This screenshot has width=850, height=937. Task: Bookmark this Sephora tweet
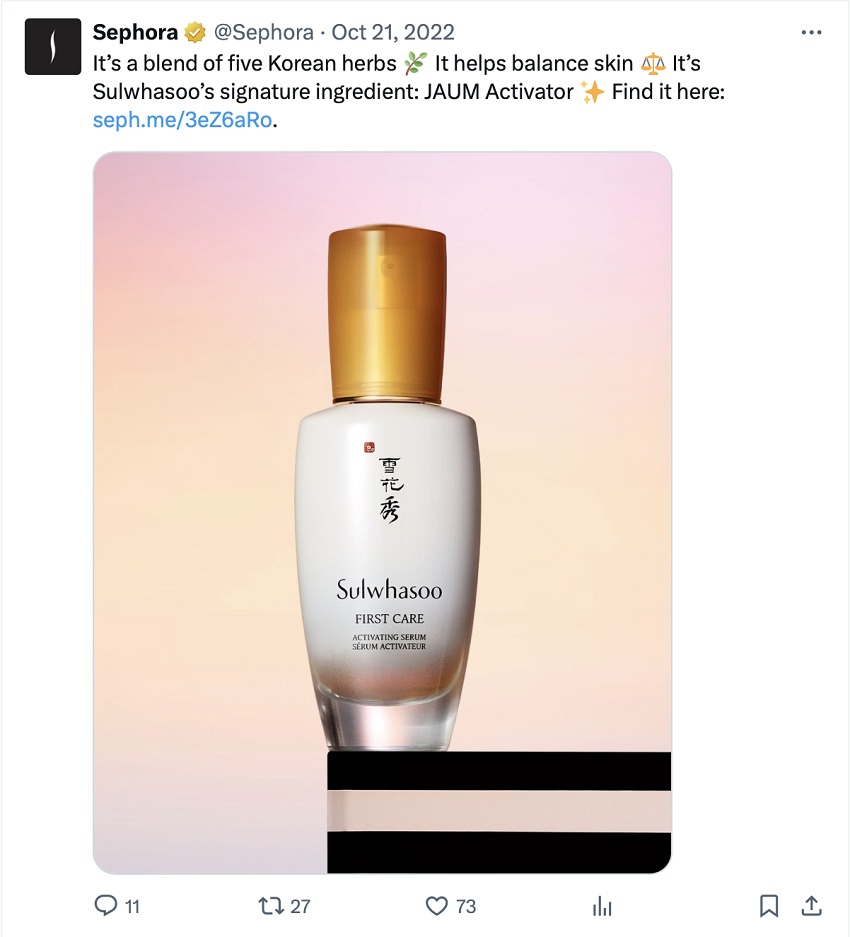769,906
